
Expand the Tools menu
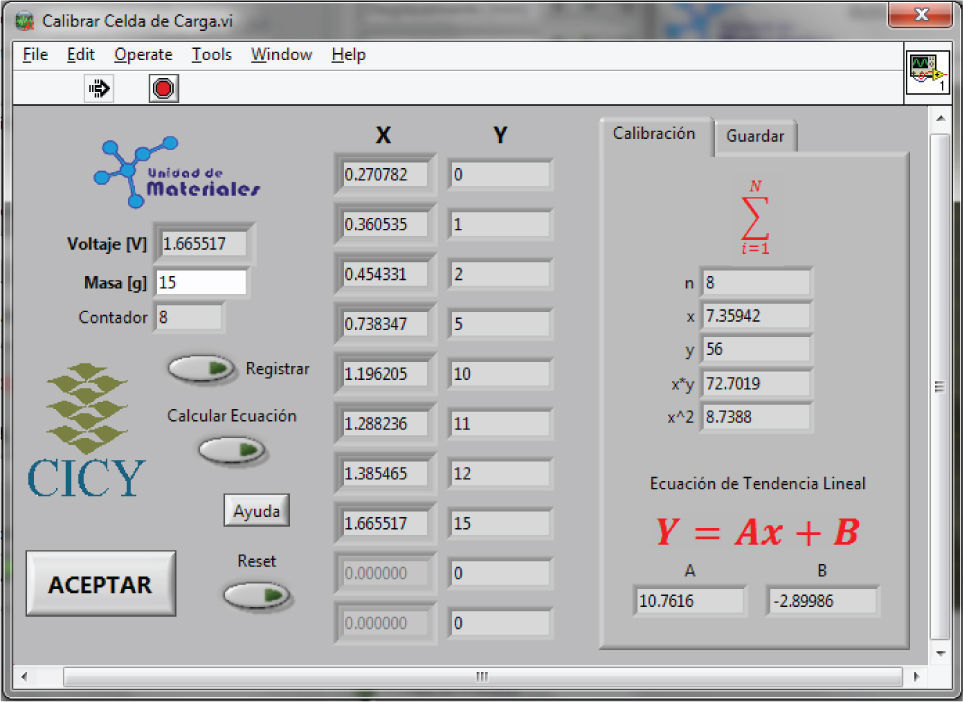point(211,55)
